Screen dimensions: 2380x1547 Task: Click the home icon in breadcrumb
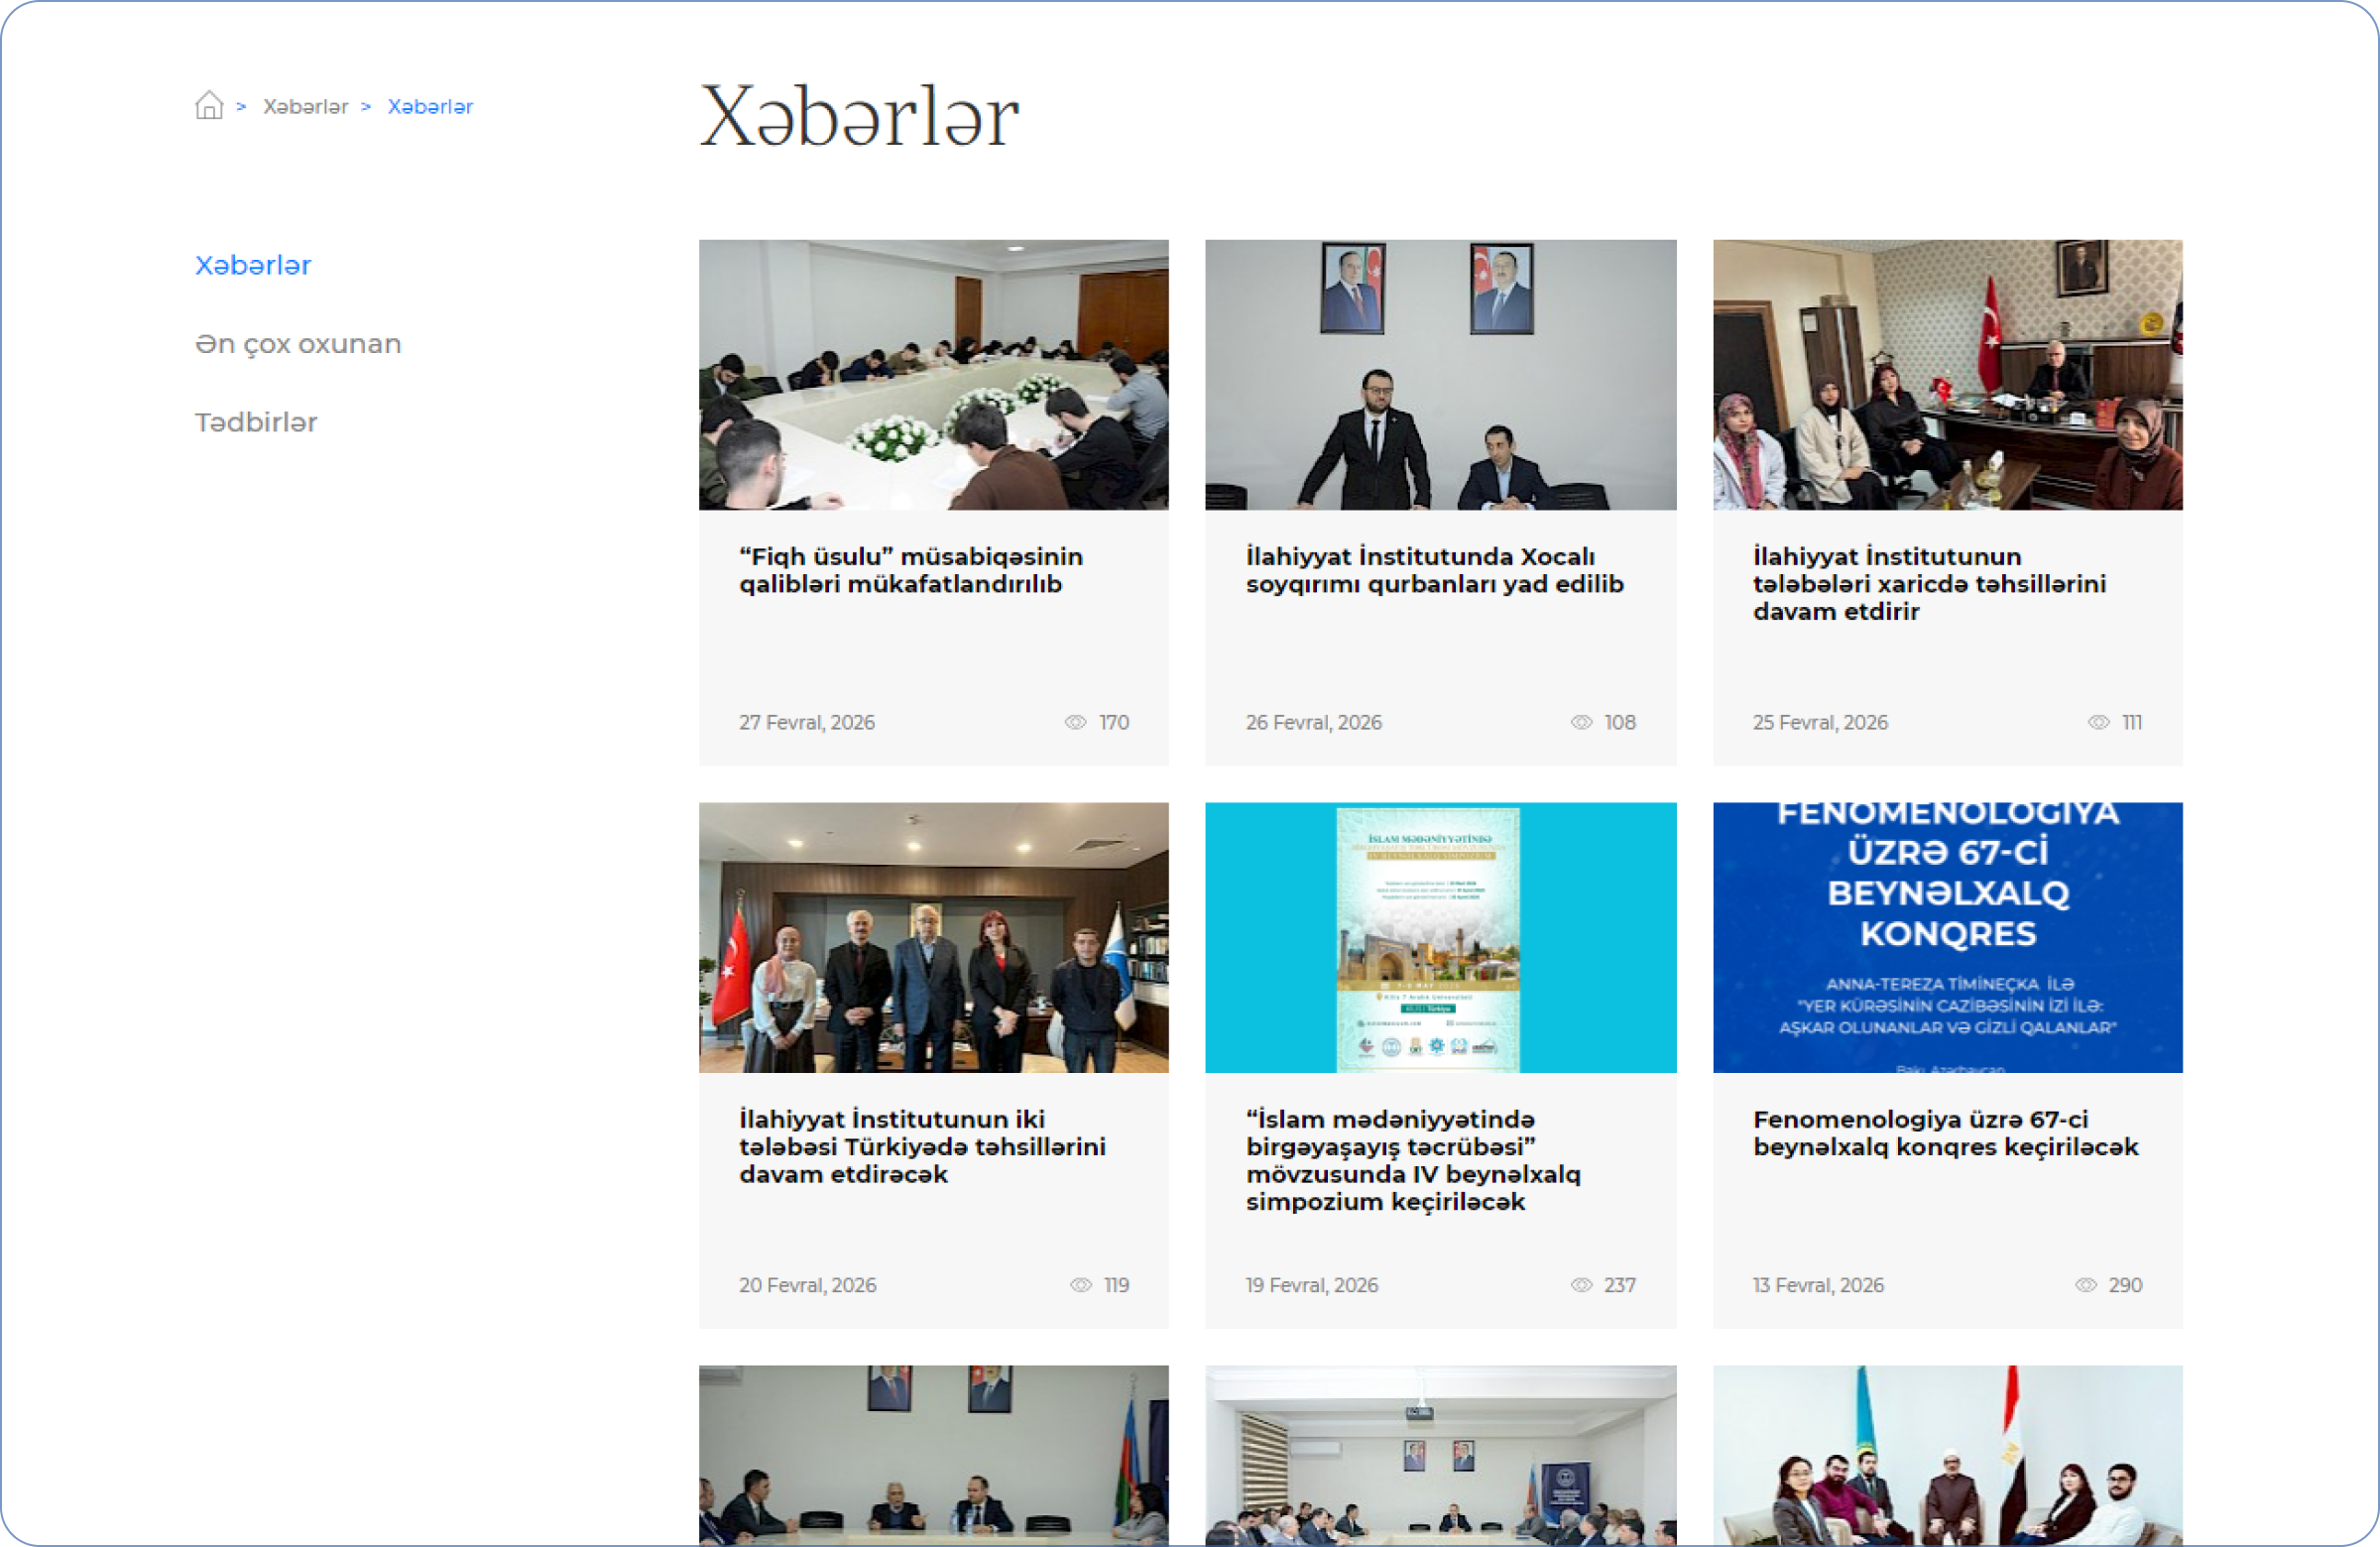209,105
